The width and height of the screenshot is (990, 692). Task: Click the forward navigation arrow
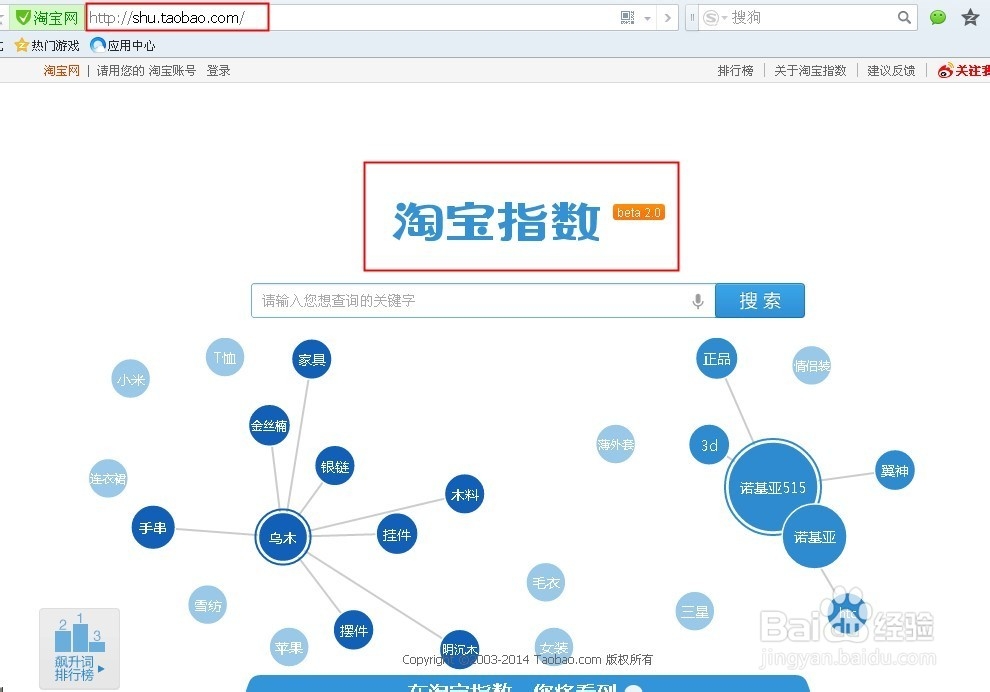[668, 17]
